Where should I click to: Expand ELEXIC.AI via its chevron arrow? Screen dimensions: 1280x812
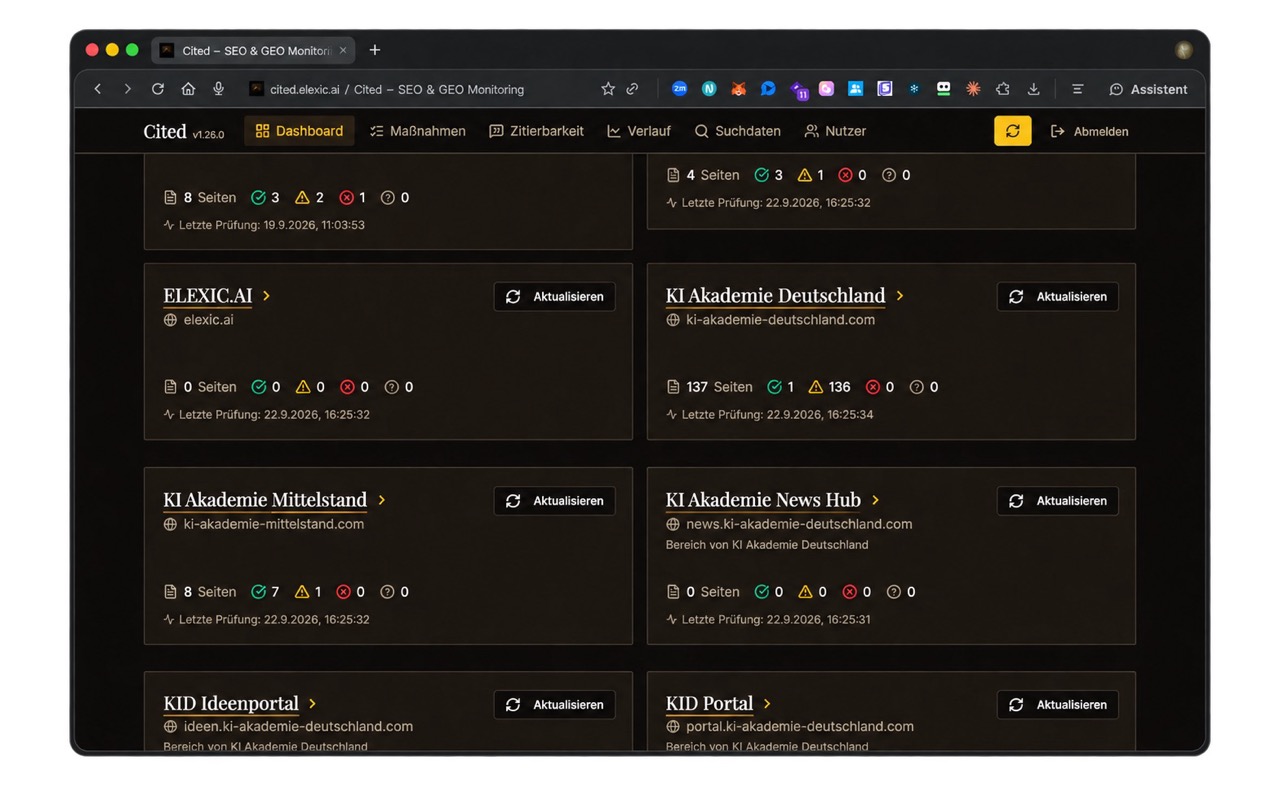(x=266, y=296)
